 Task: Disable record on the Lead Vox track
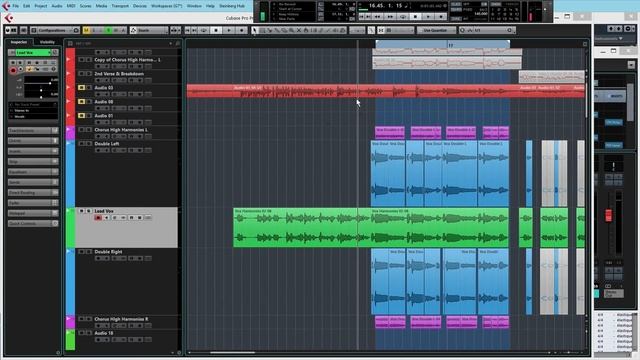pyautogui.click(x=98, y=218)
